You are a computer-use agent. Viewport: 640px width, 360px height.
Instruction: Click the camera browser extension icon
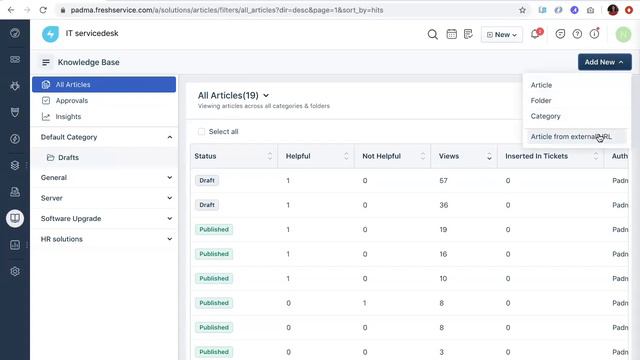[x=590, y=10]
